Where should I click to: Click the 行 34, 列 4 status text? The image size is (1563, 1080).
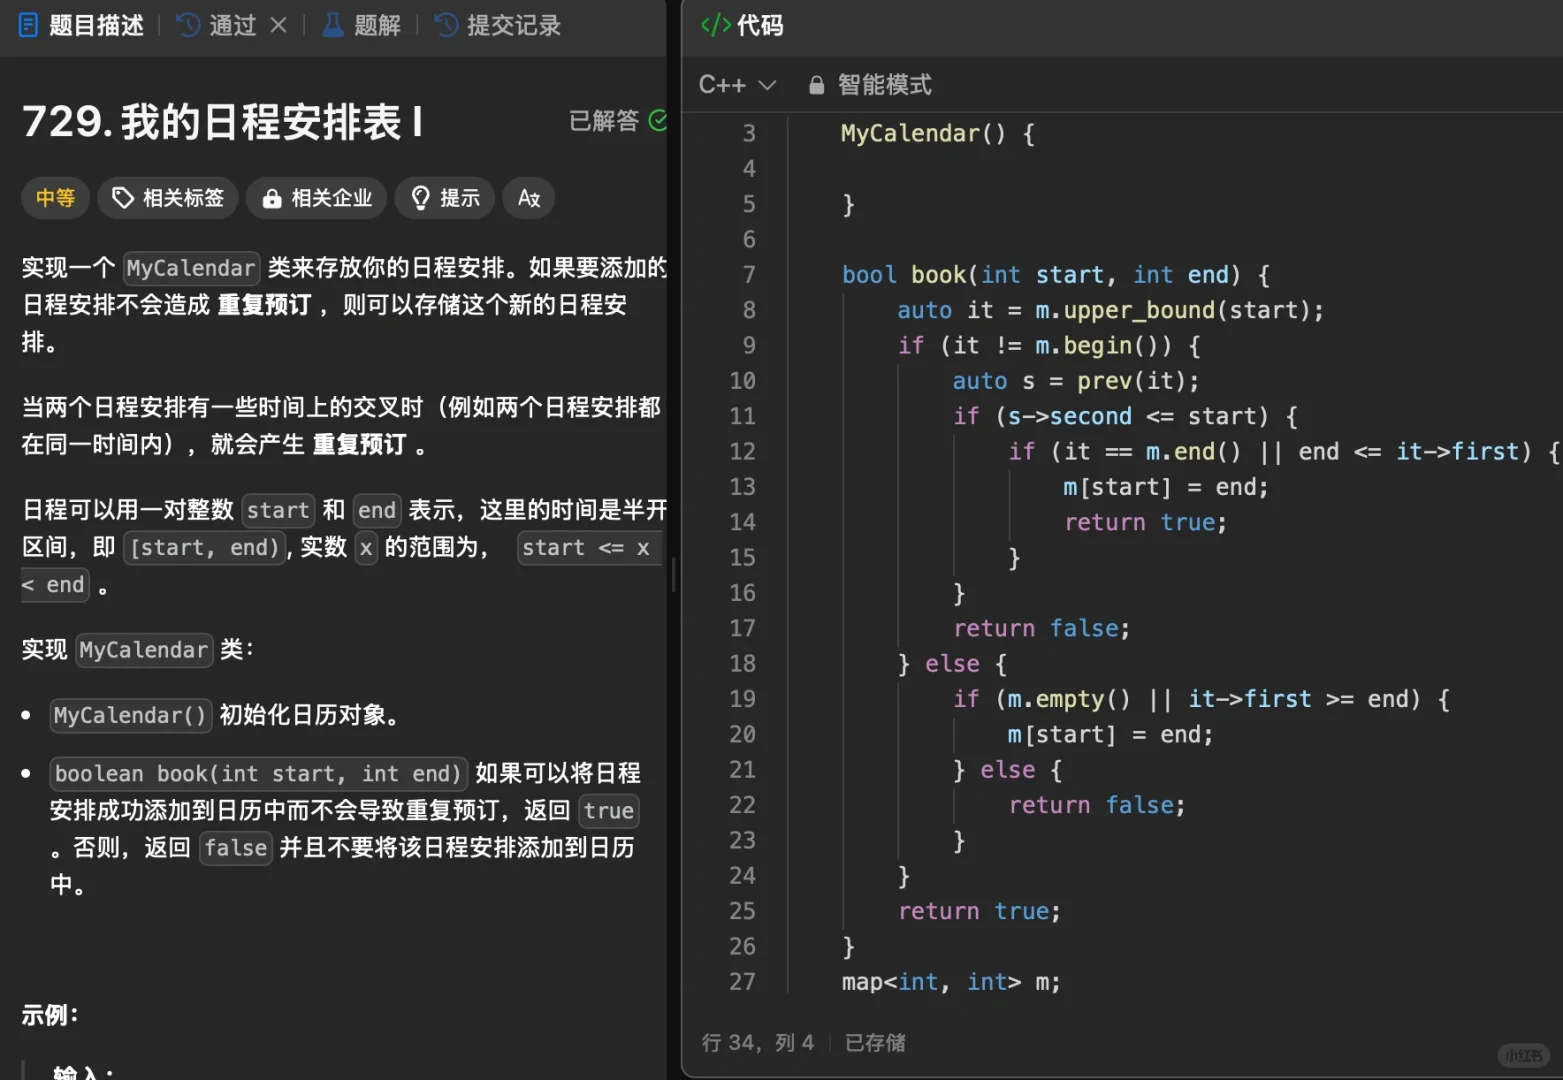pos(758,1043)
